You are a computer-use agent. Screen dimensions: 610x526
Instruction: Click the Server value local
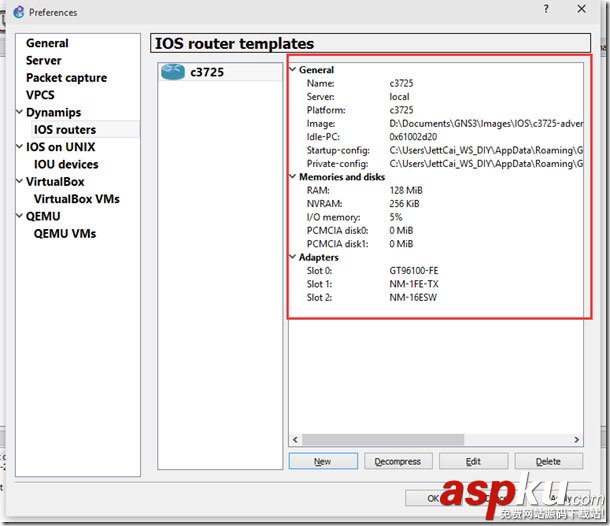399,96
